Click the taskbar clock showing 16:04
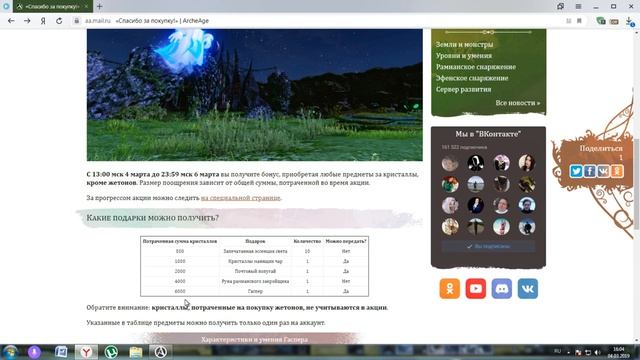Viewport: 640px width, 360px height. (x=619, y=352)
